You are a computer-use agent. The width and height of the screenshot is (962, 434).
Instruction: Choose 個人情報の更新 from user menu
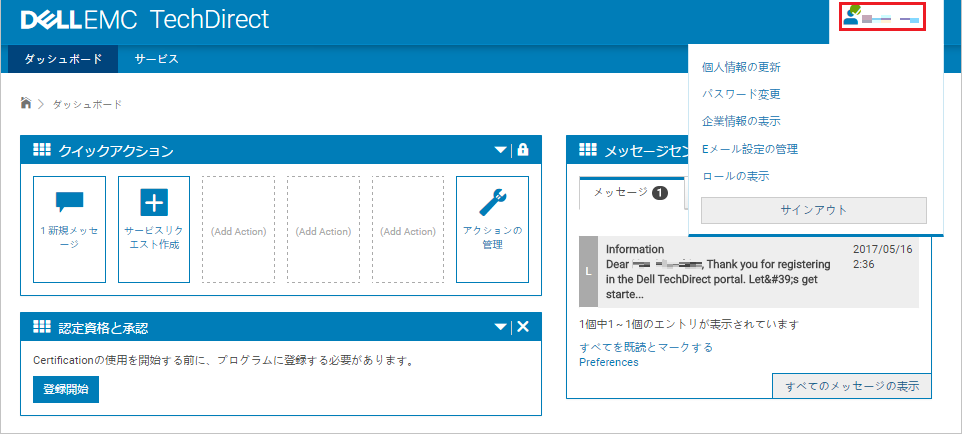click(x=741, y=67)
